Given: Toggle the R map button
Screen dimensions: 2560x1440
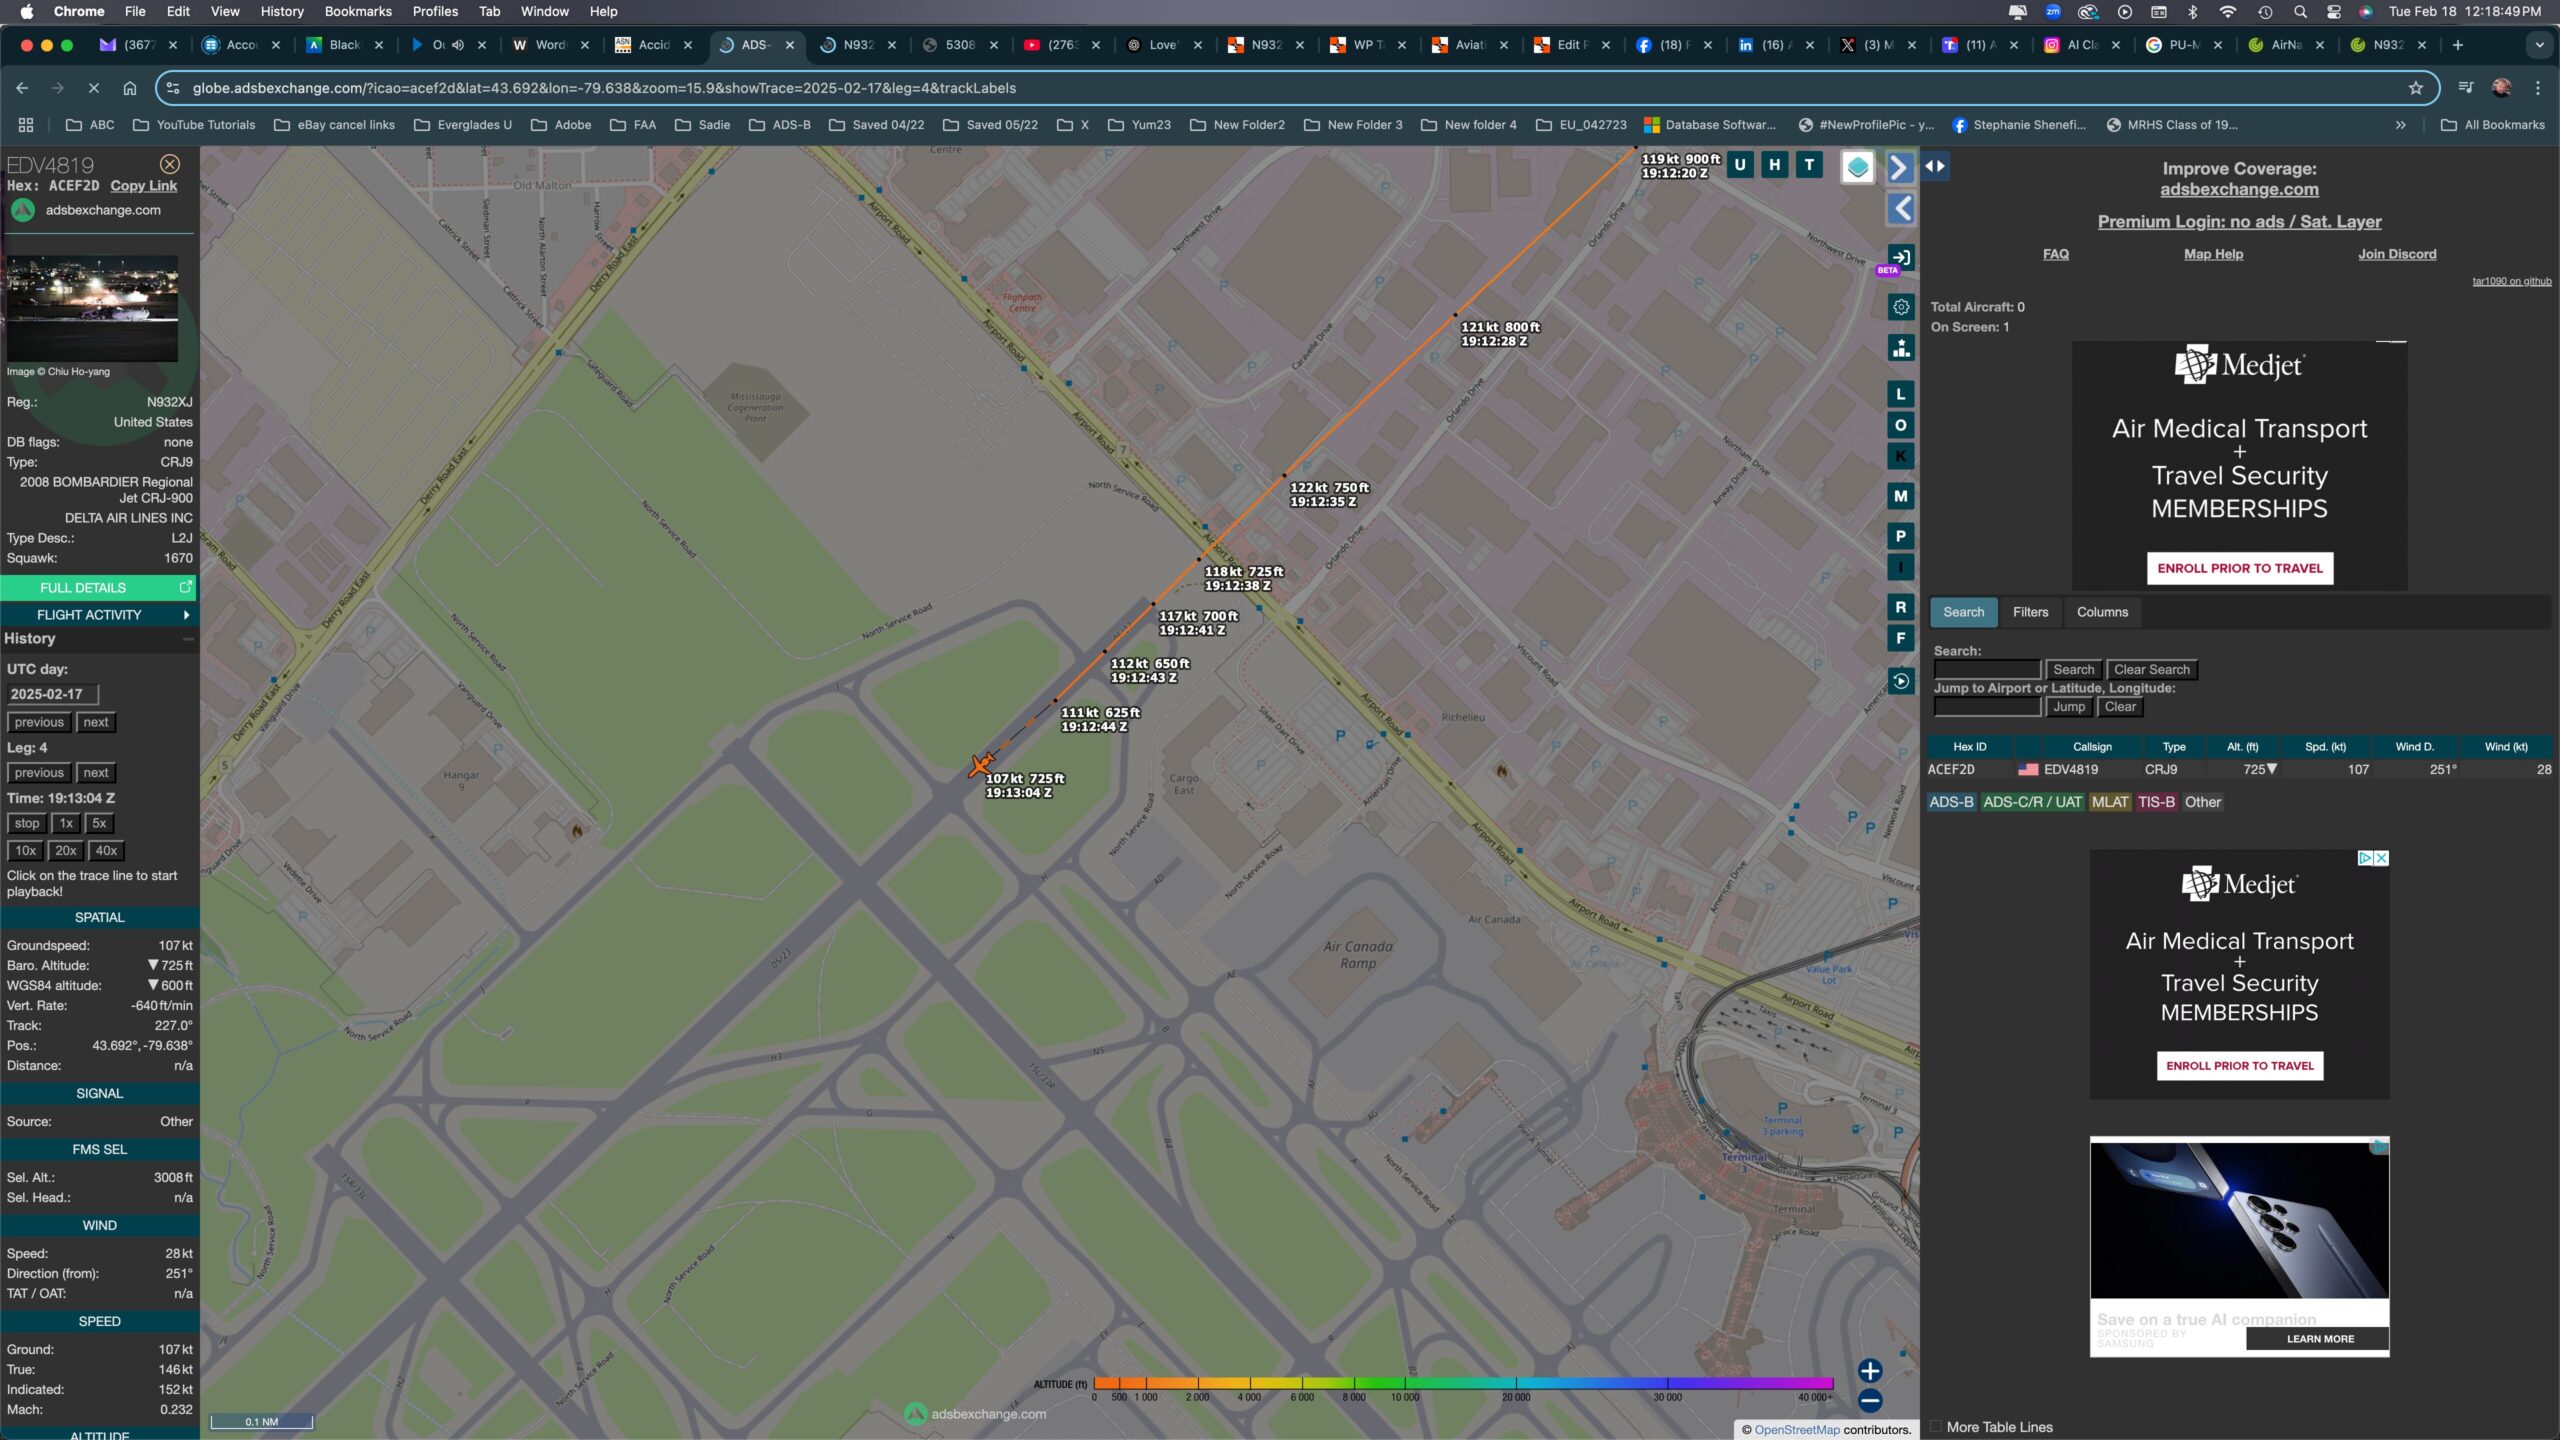Looking at the screenshot, I should tap(1901, 607).
